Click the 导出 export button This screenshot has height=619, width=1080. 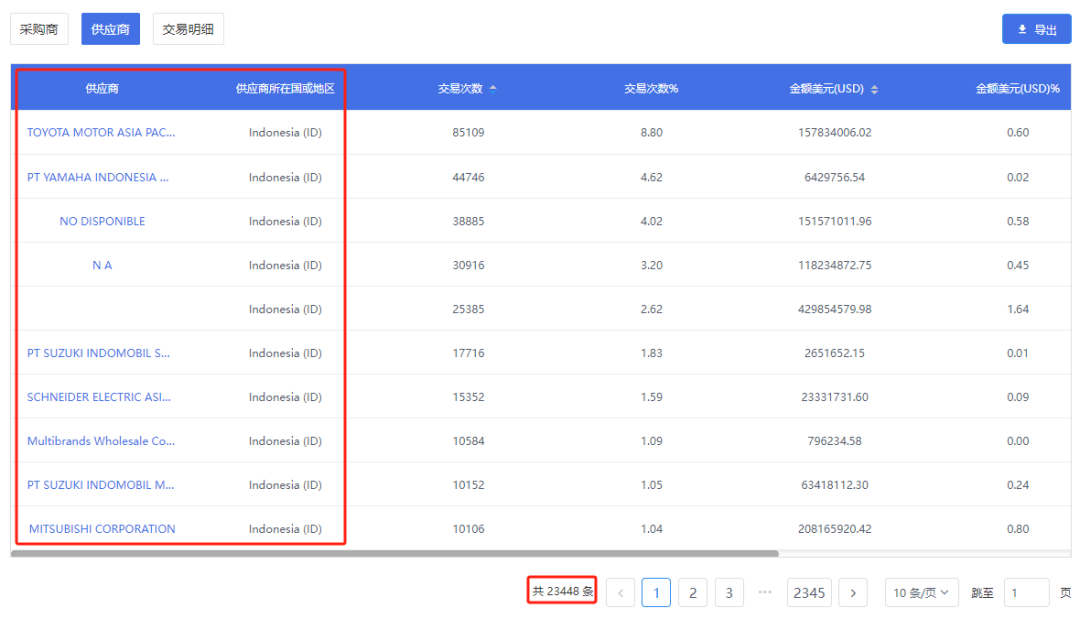(x=1036, y=29)
